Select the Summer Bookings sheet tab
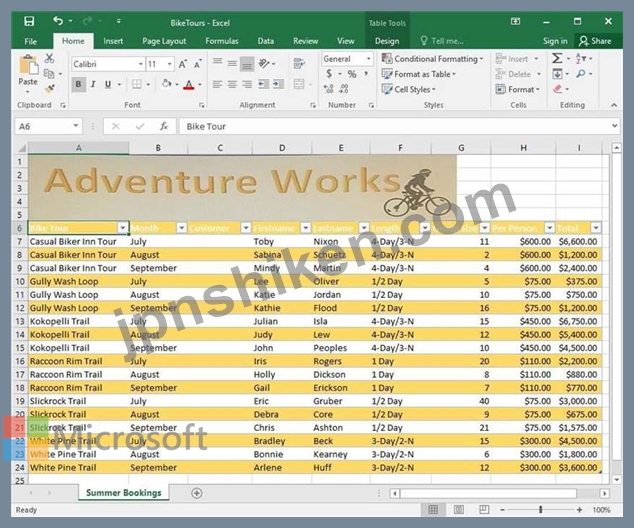634x528 pixels. click(x=124, y=492)
